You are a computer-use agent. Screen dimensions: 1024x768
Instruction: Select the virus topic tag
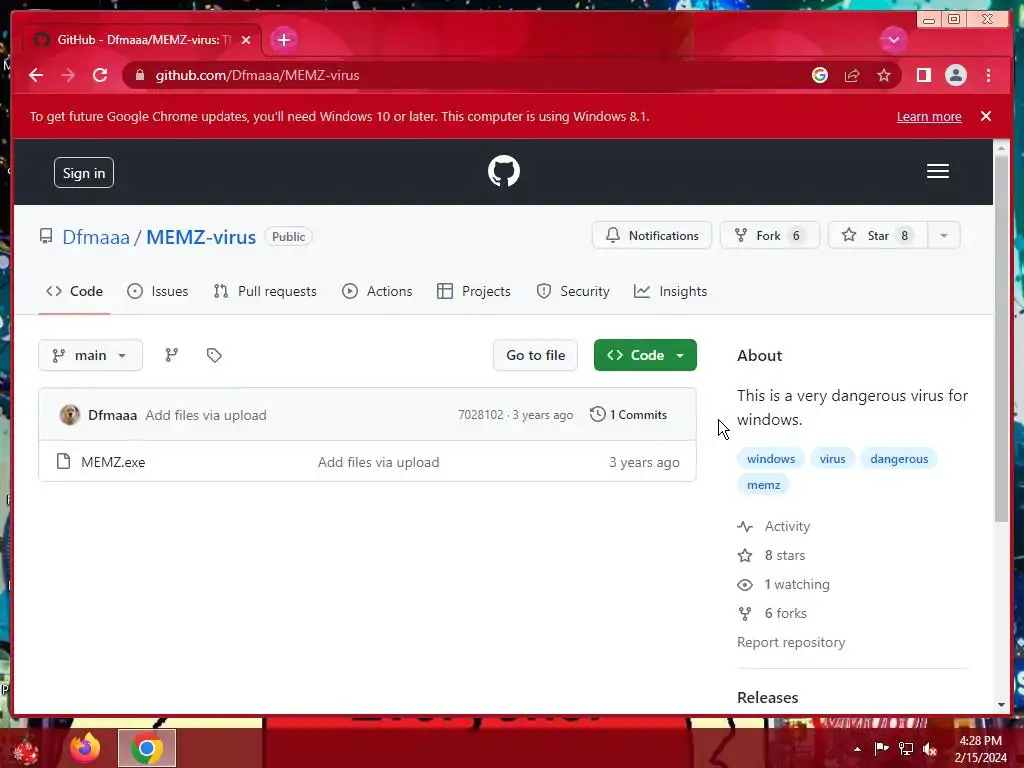(832, 459)
